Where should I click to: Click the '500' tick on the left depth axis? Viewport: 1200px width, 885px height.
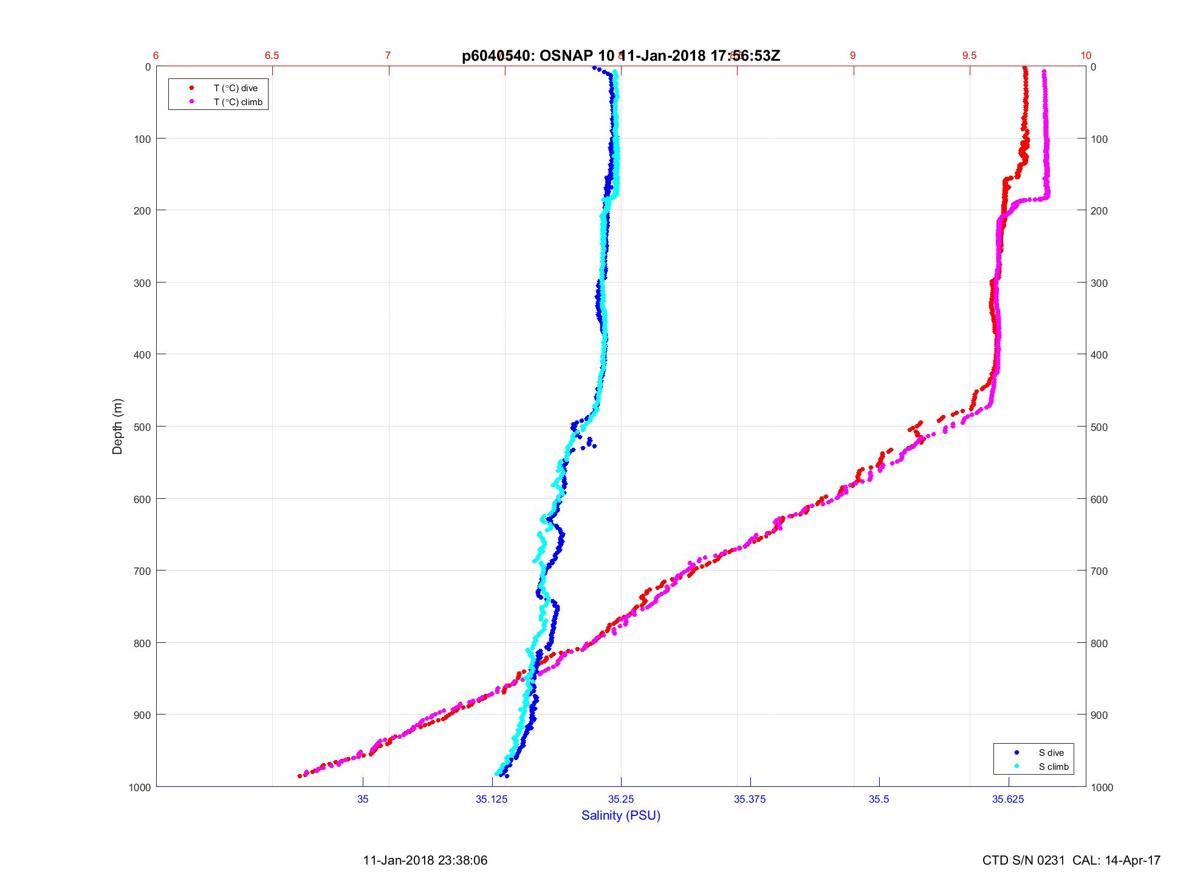(141, 427)
